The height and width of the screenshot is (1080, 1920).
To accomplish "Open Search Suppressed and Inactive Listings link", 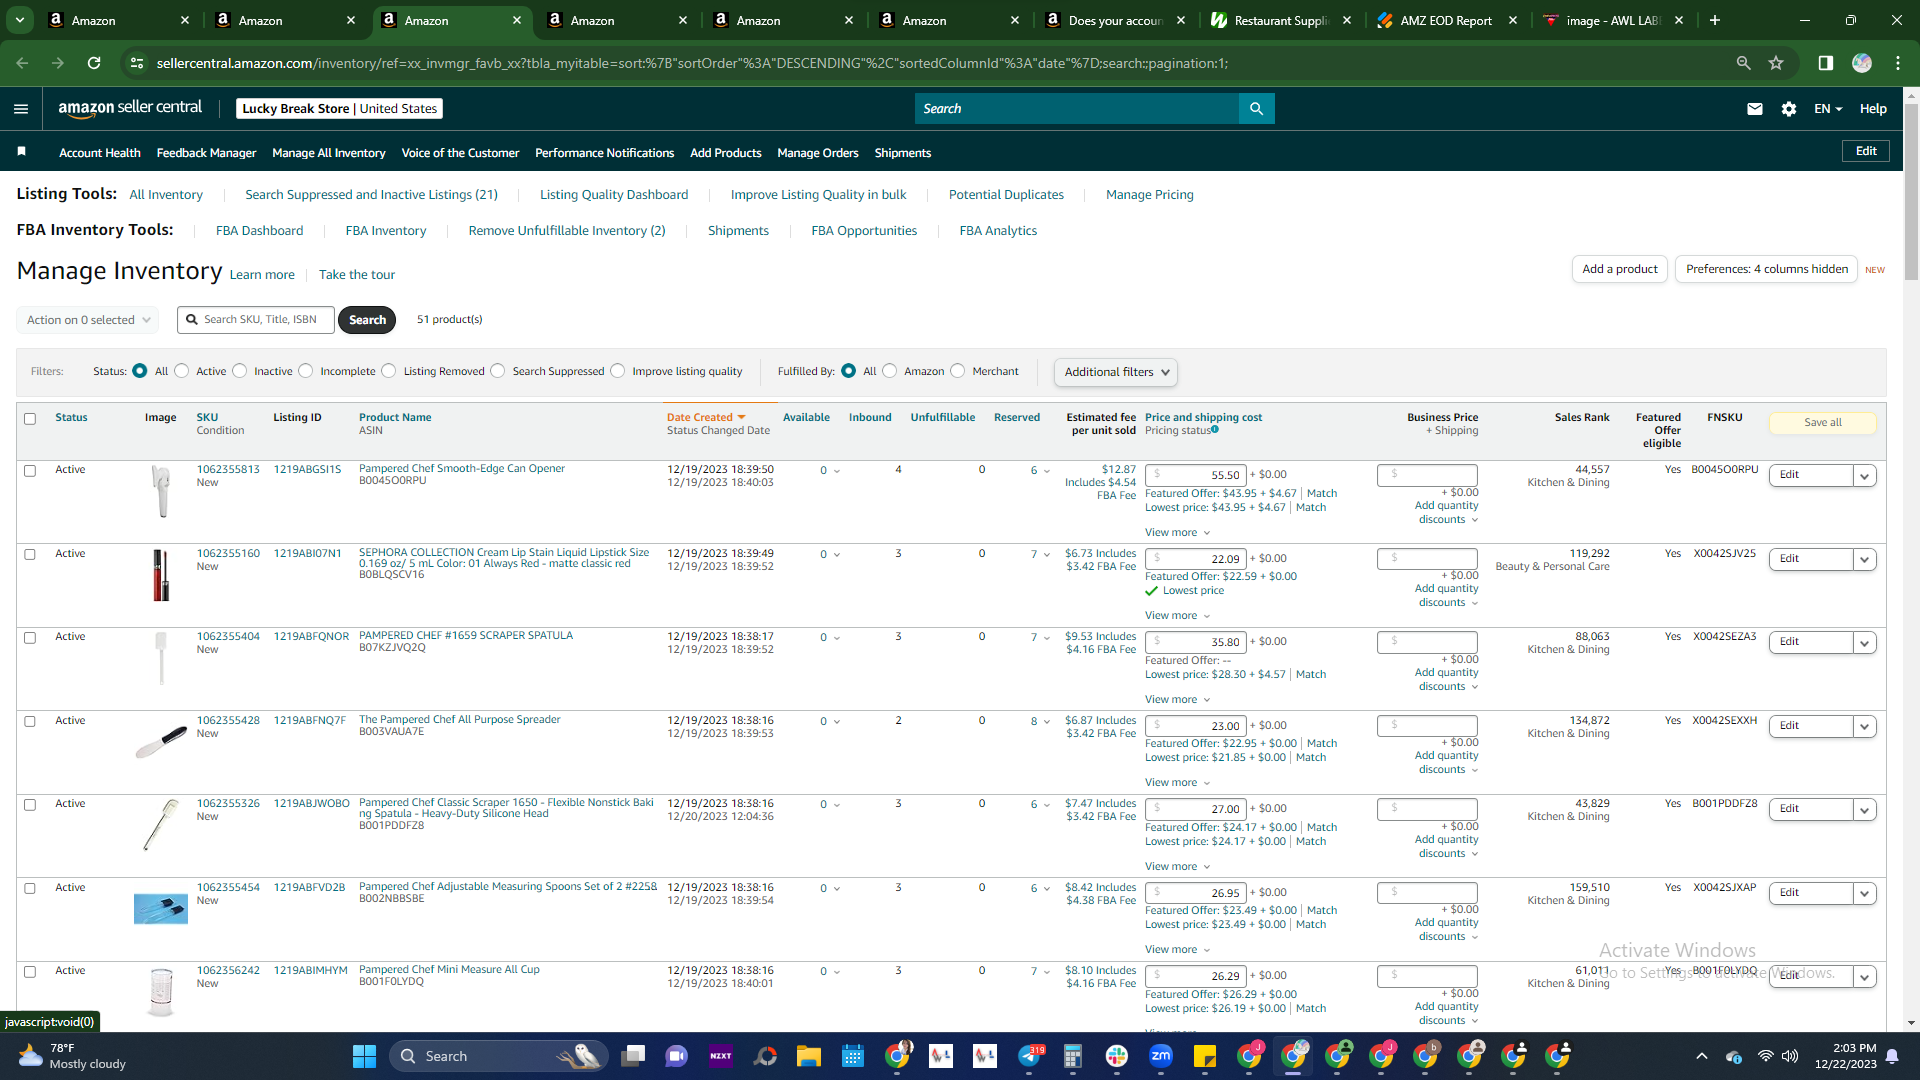I will 371,195.
